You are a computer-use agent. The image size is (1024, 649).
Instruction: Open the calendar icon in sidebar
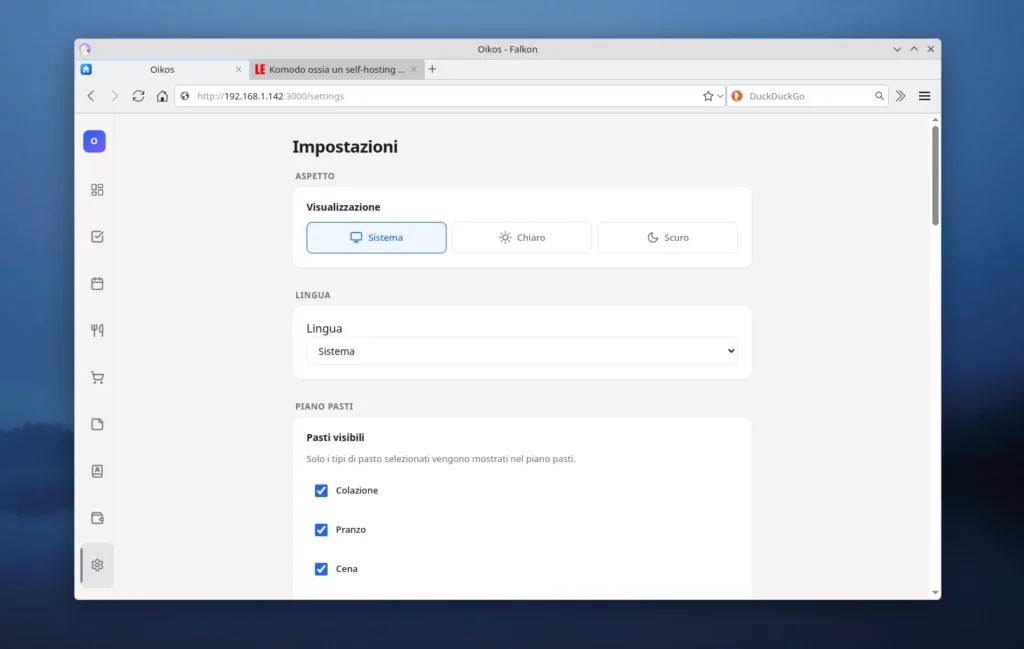97,284
